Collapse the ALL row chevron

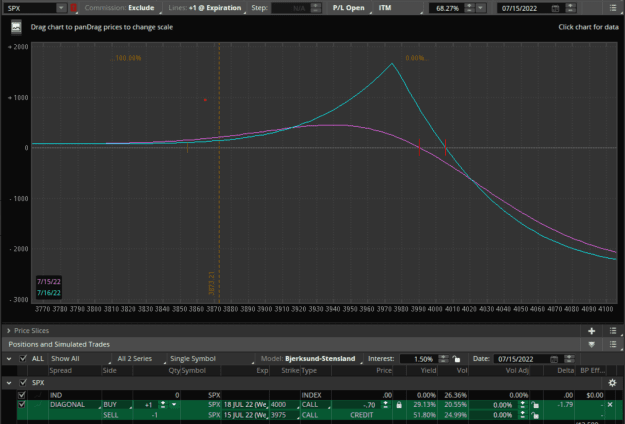[x=9, y=359]
